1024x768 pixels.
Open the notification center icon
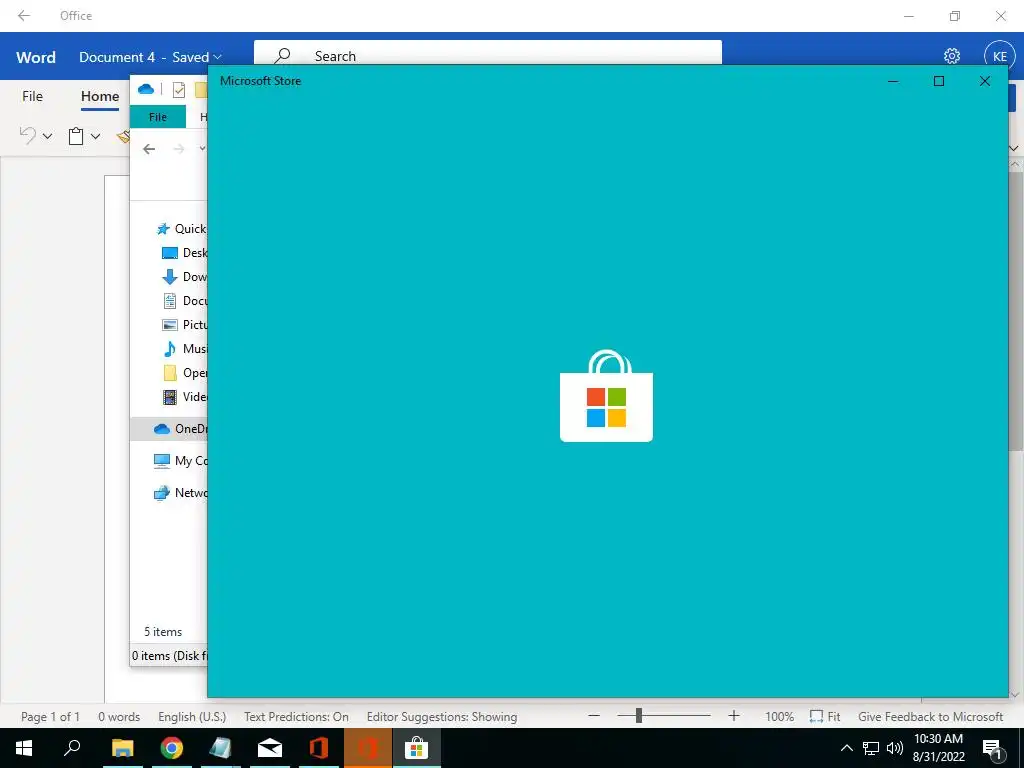pyautogui.click(x=992, y=748)
